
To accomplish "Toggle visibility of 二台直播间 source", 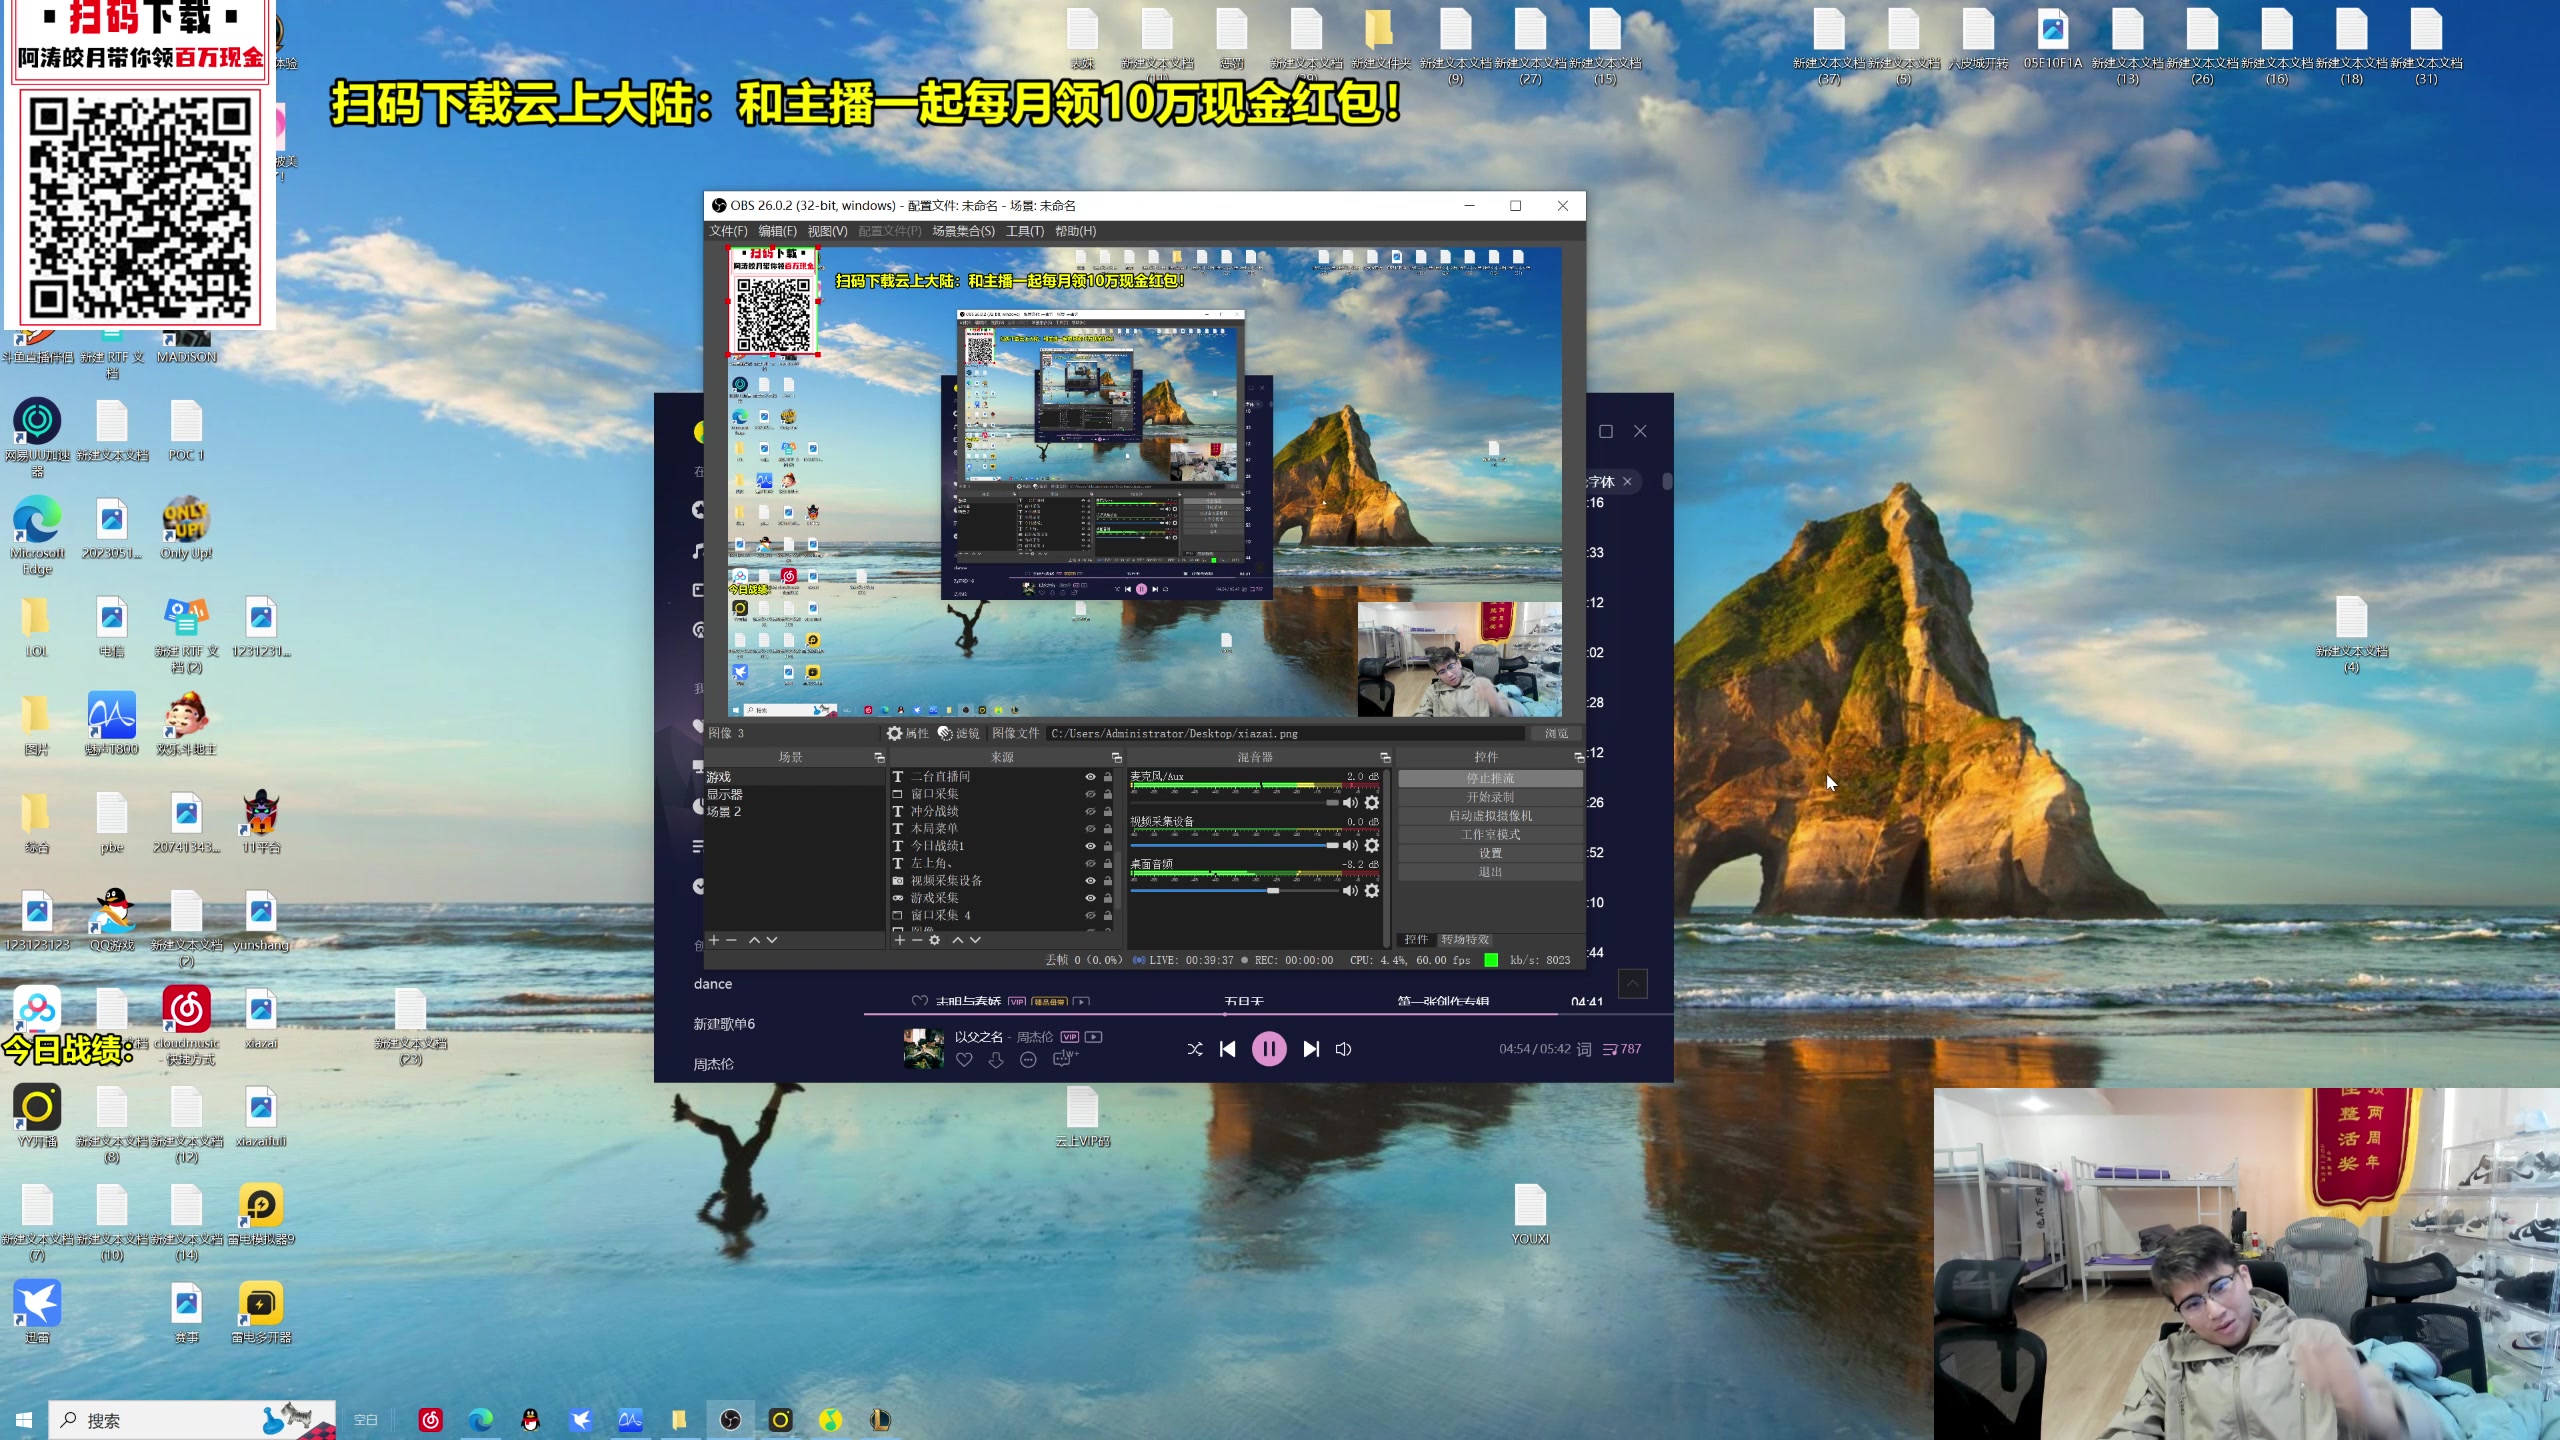I will pos(1090,777).
